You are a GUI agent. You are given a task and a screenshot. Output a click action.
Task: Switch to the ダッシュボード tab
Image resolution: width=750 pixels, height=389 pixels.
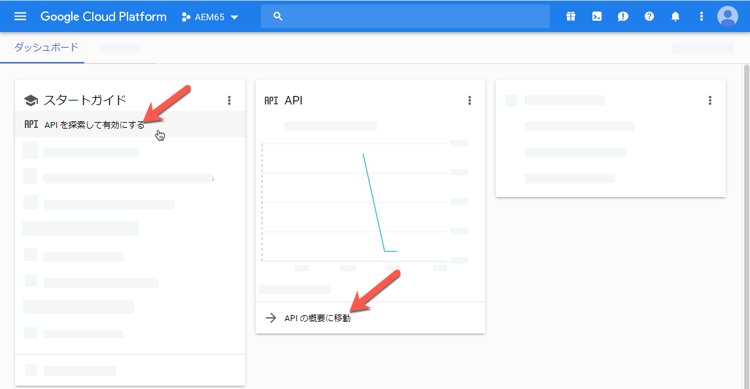pyautogui.click(x=46, y=47)
